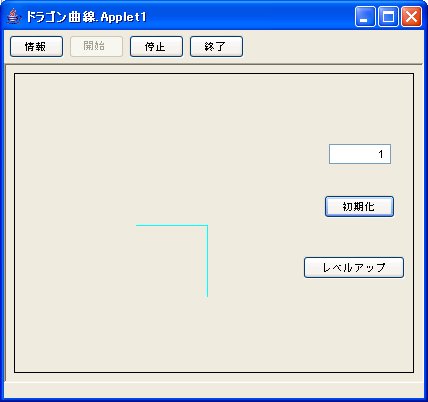Minimize the ドラゴン曲線 Applet1 window

point(365,17)
